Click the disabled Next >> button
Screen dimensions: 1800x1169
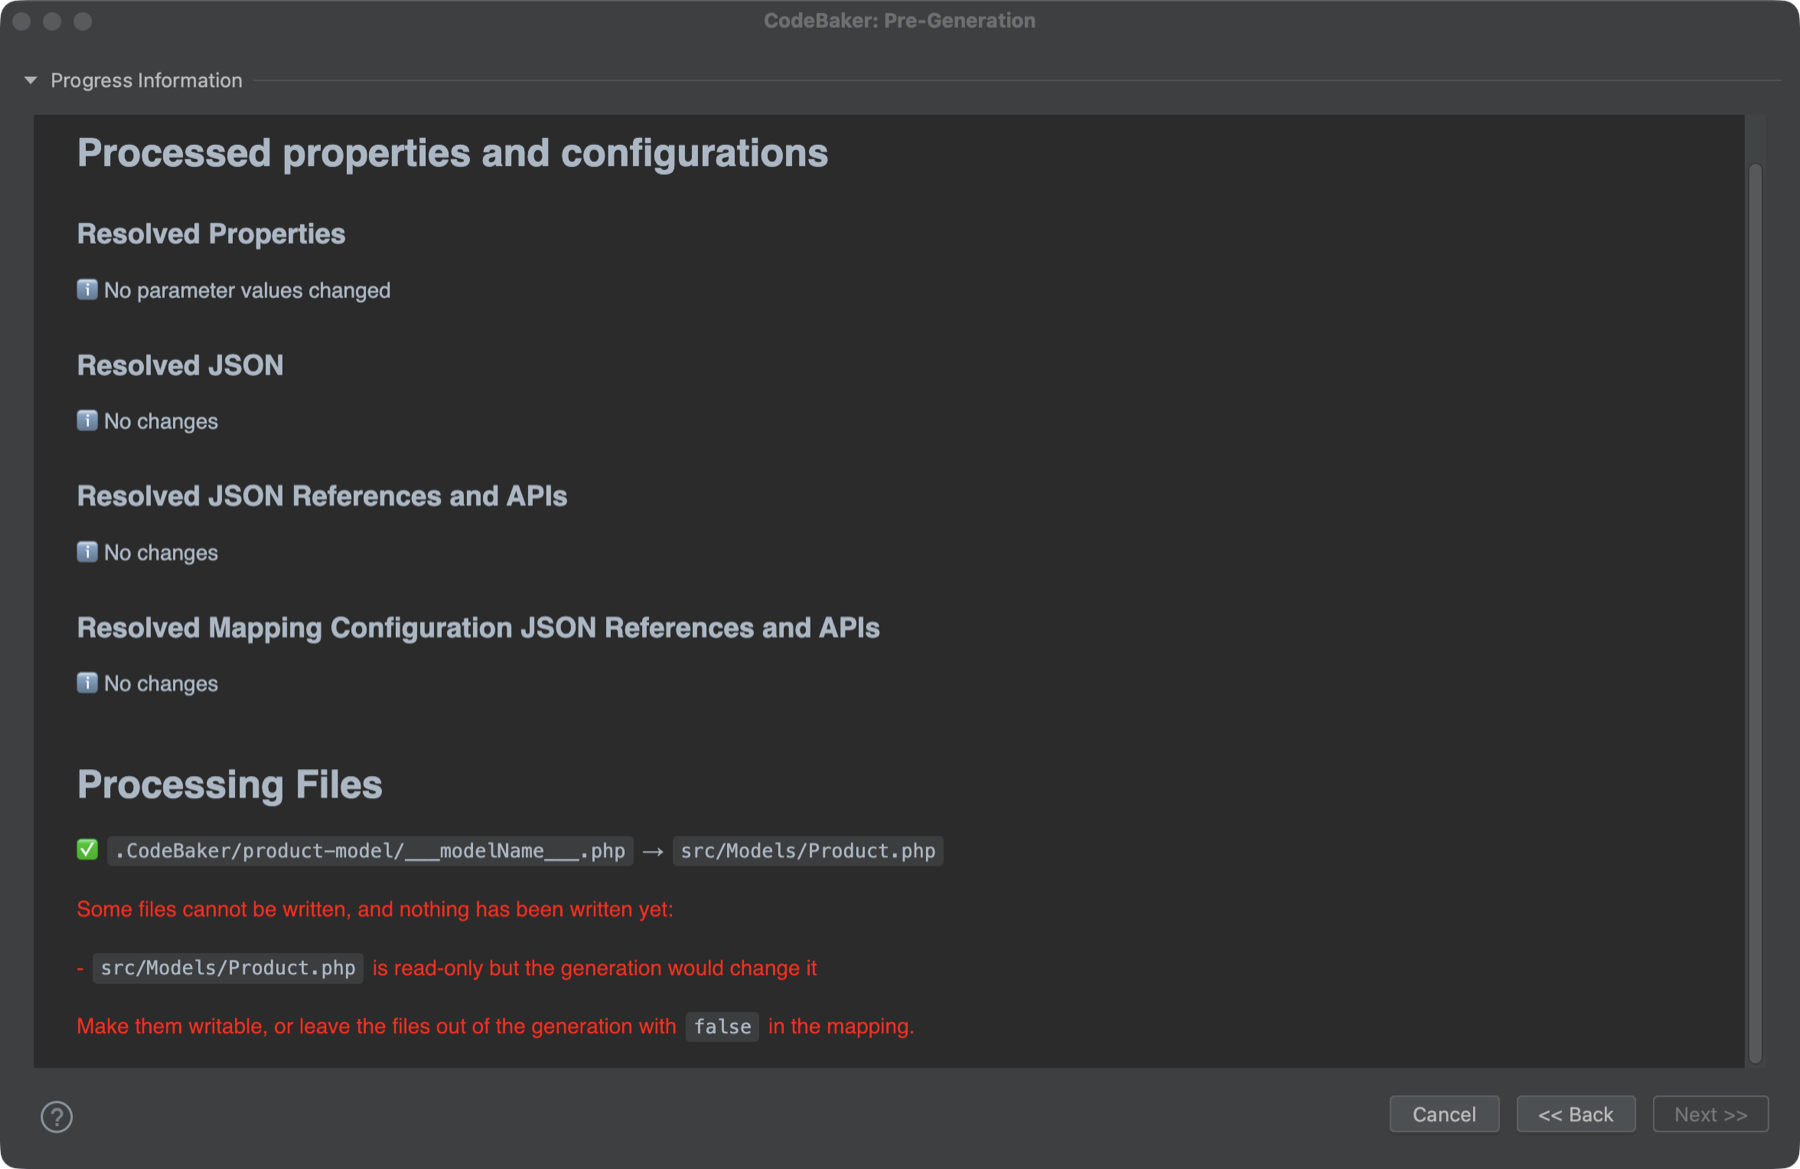(x=1710, y=1114)
